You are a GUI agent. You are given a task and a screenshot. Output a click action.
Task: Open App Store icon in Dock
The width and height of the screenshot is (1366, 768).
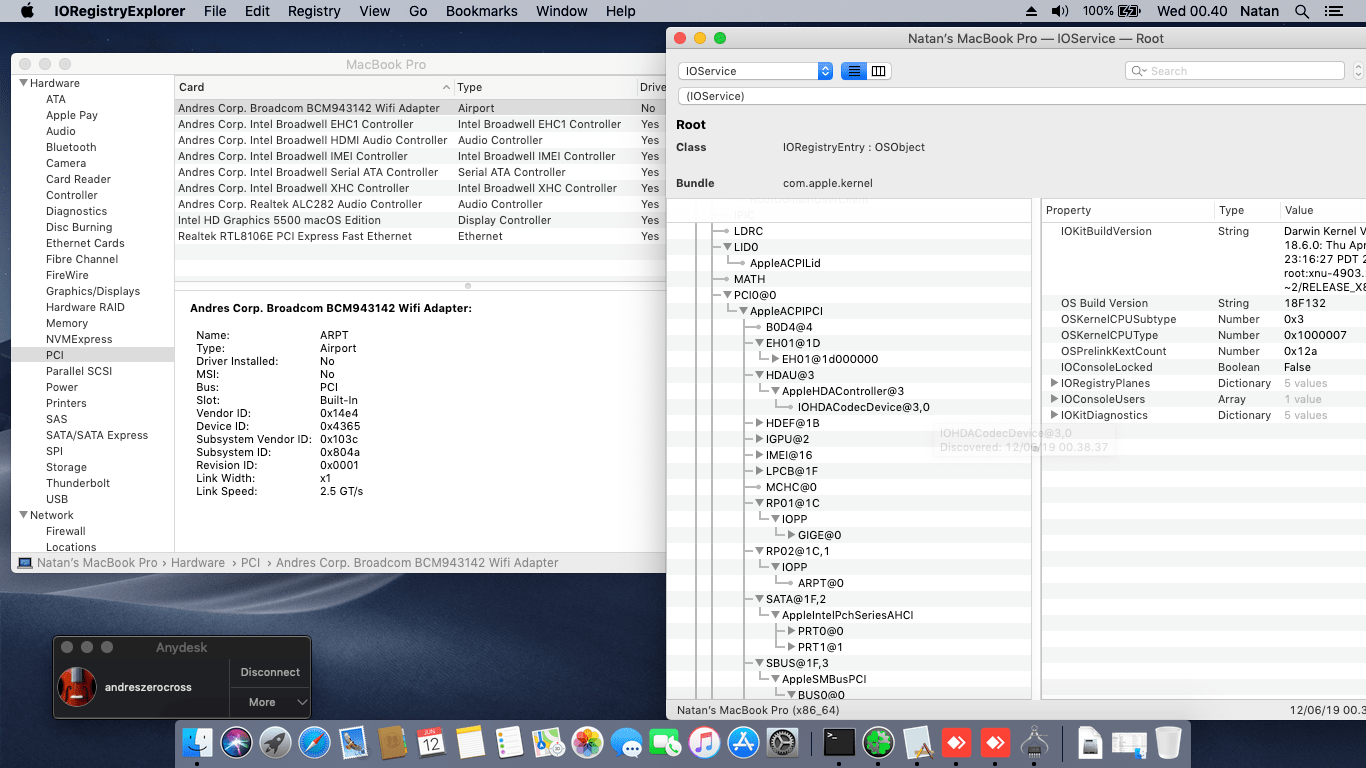point(743,742)
